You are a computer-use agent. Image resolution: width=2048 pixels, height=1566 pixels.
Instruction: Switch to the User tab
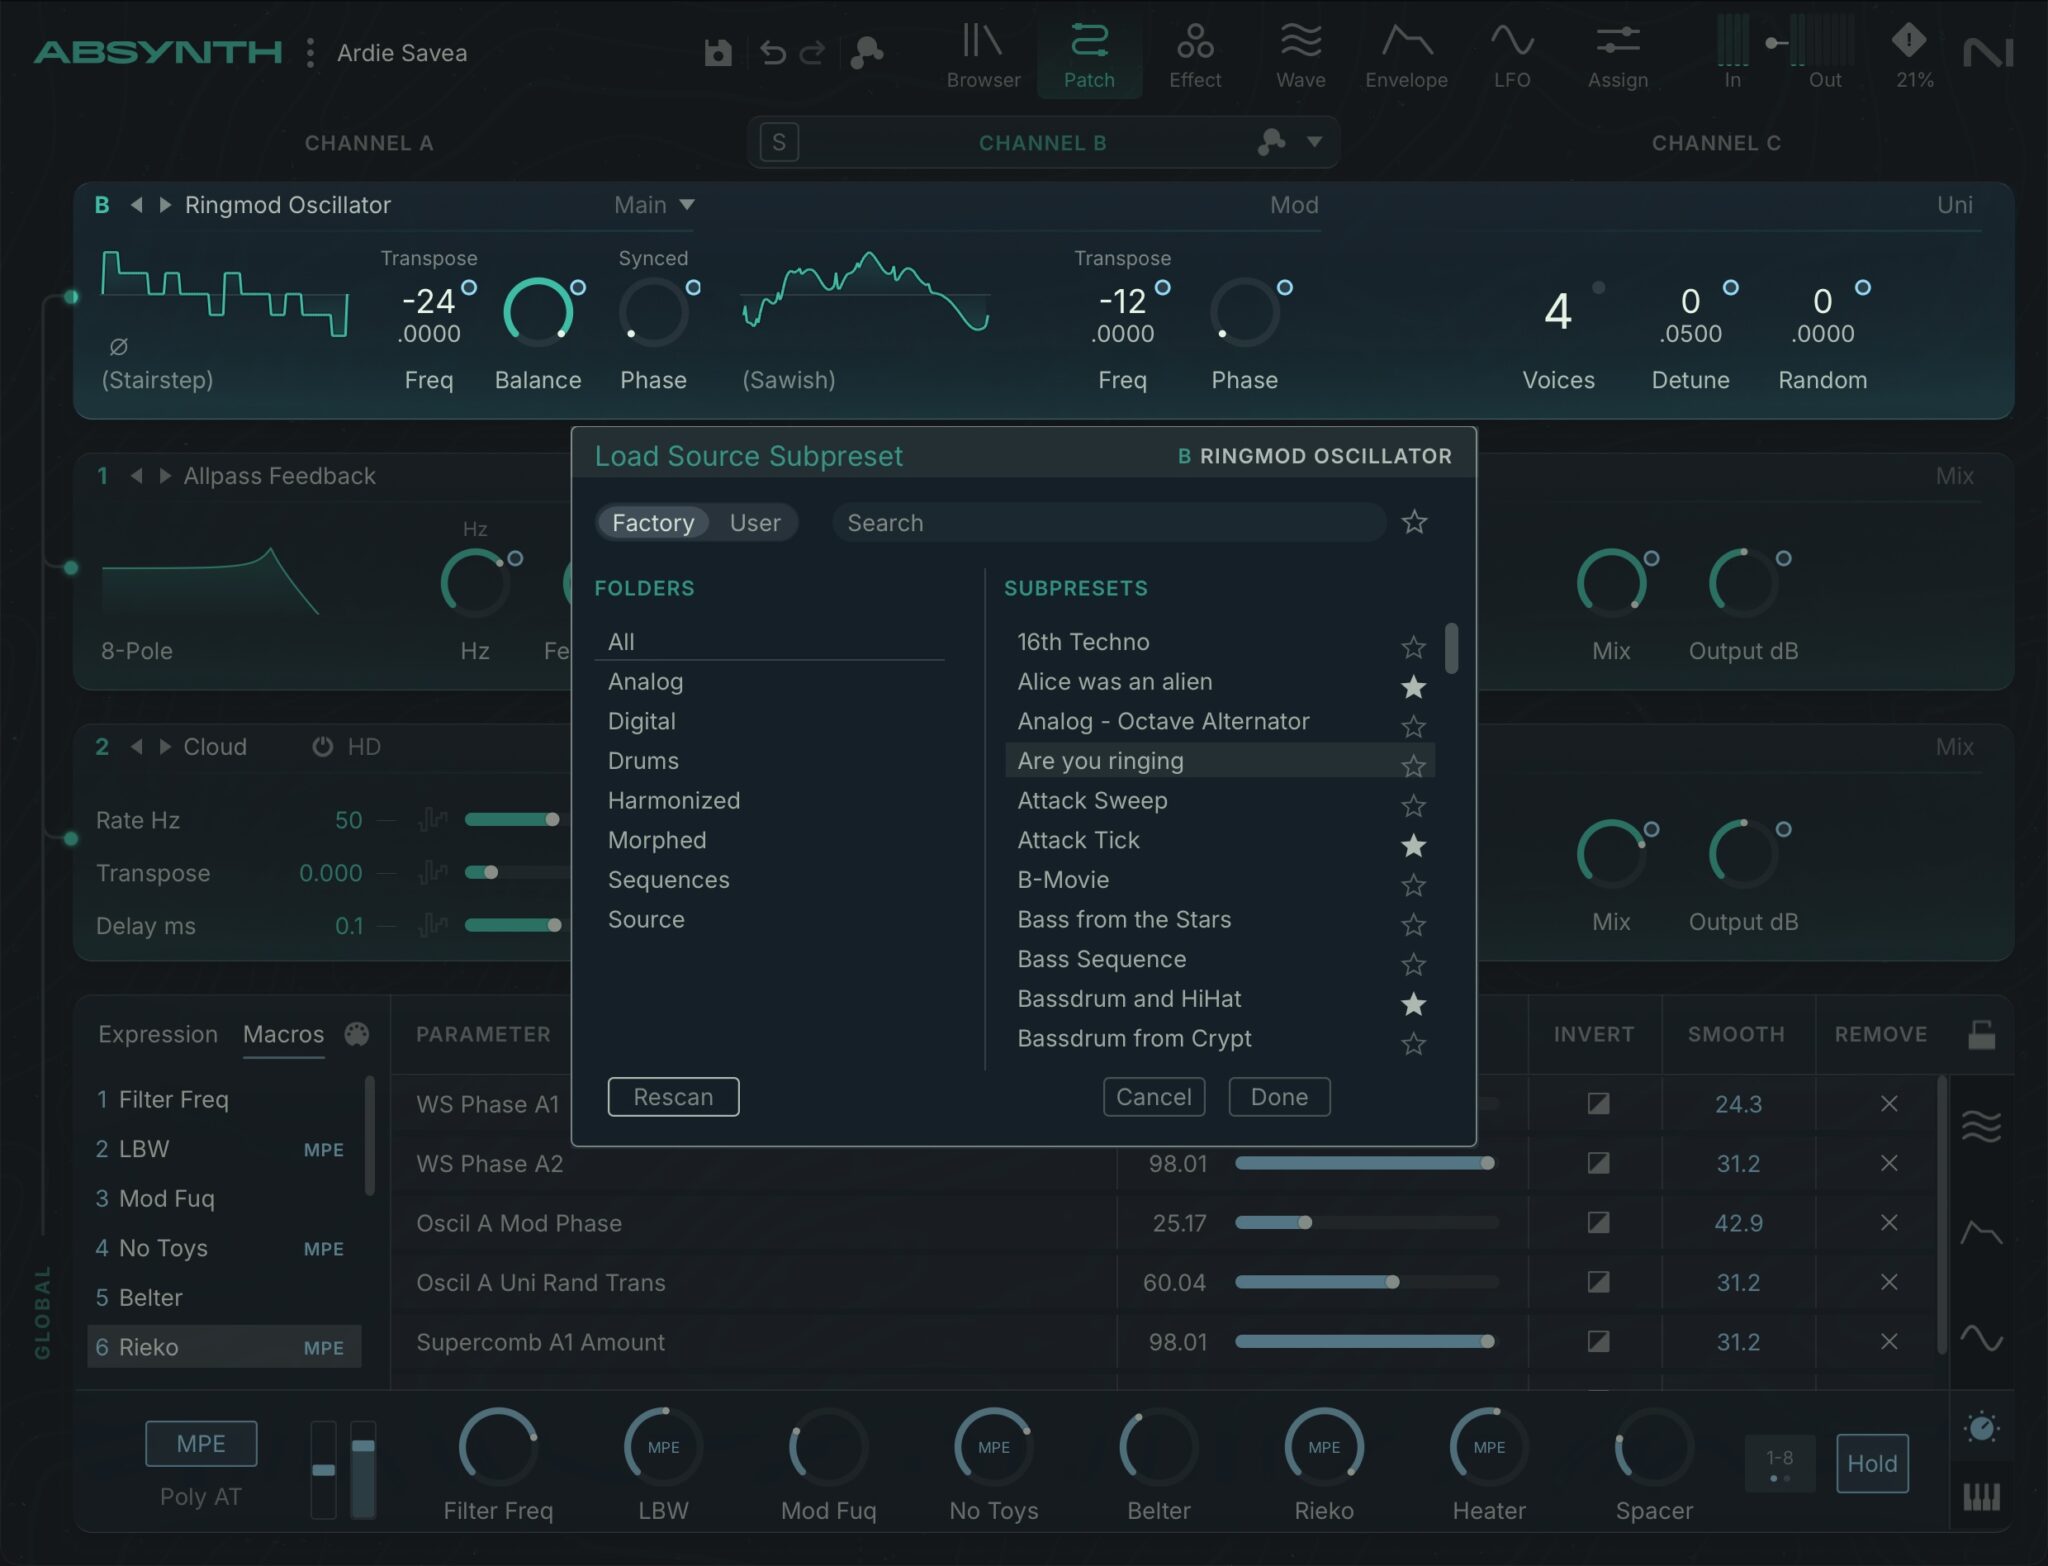[x=754, y=522]
